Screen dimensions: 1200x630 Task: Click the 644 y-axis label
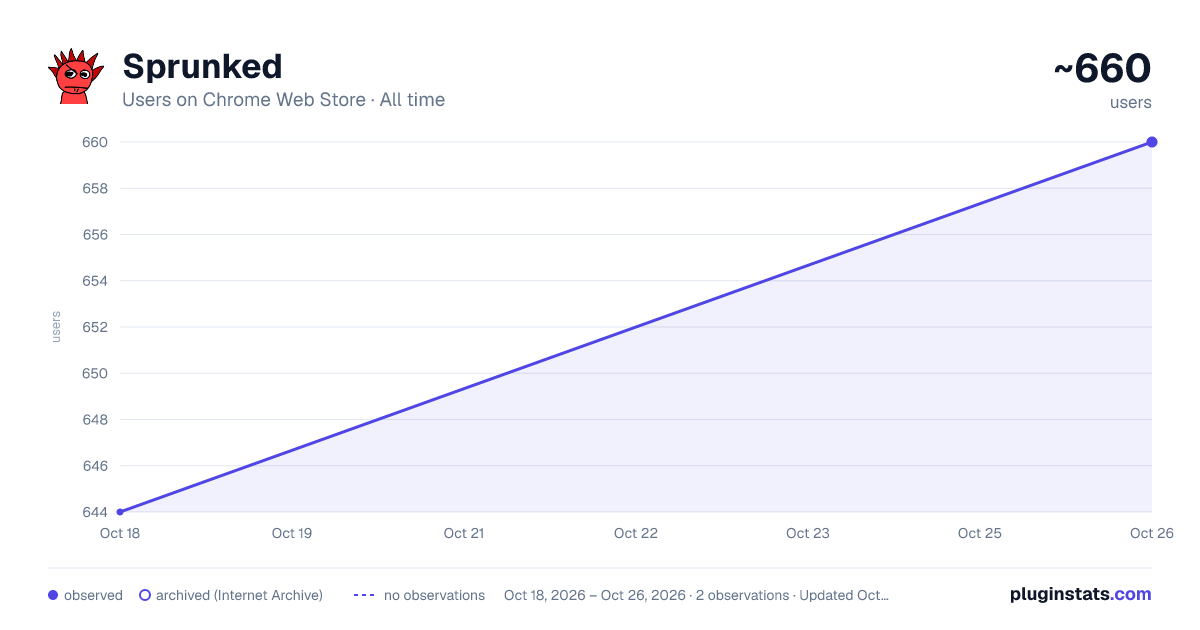(x=94, y=512)
